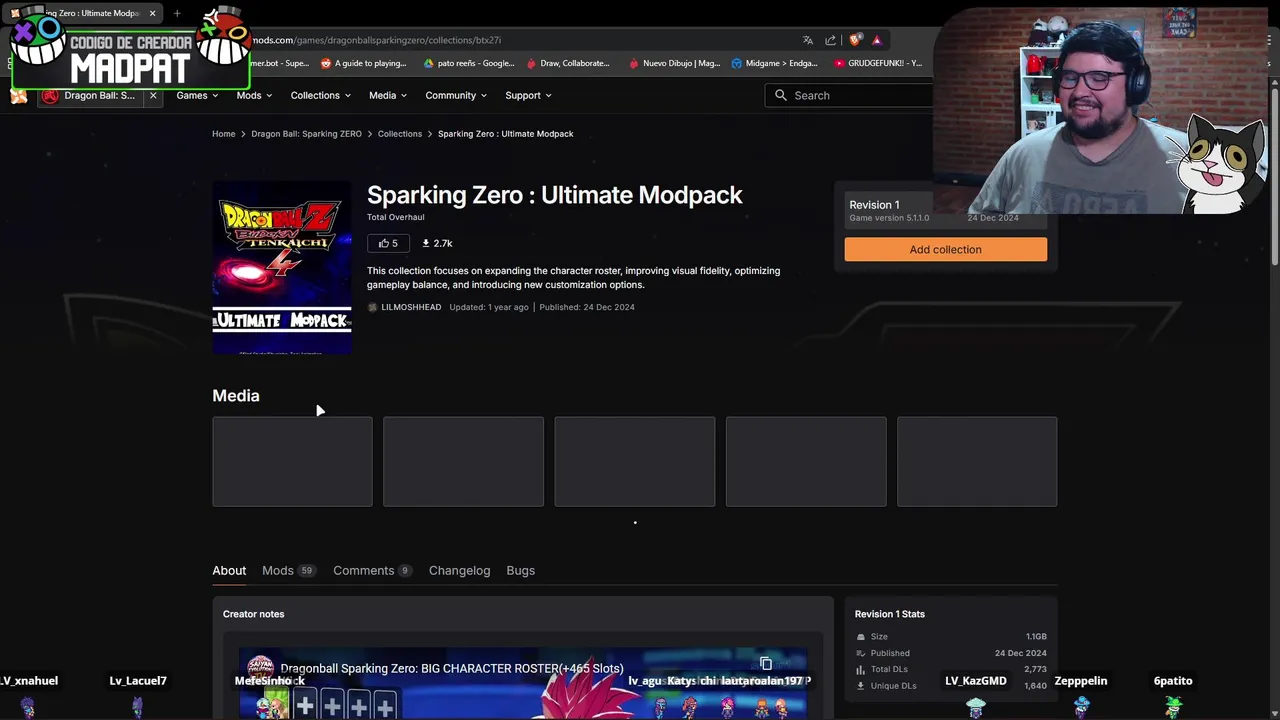Screen dimensions: 1280x720
Task: Open the Mods dropdown in navbar
Action: [x=254, y=95]
